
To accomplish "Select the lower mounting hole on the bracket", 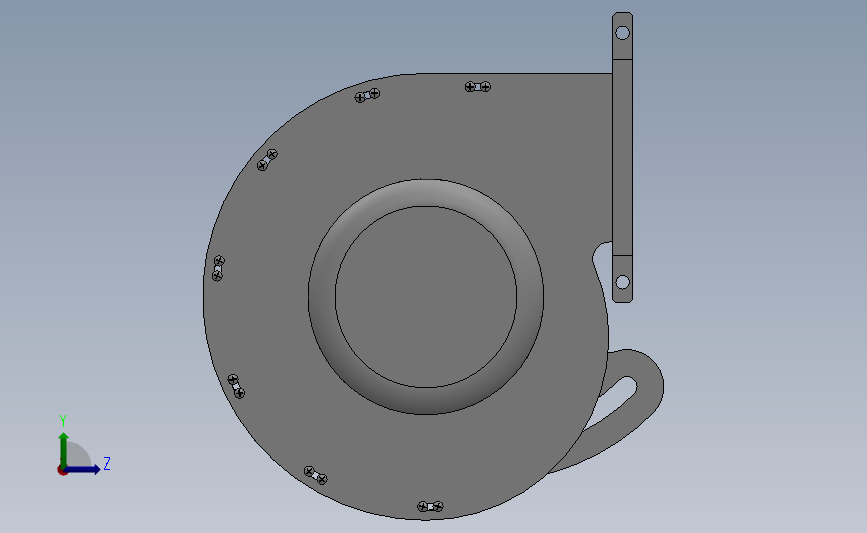I will pyautogui.click(x=622, y=282).
